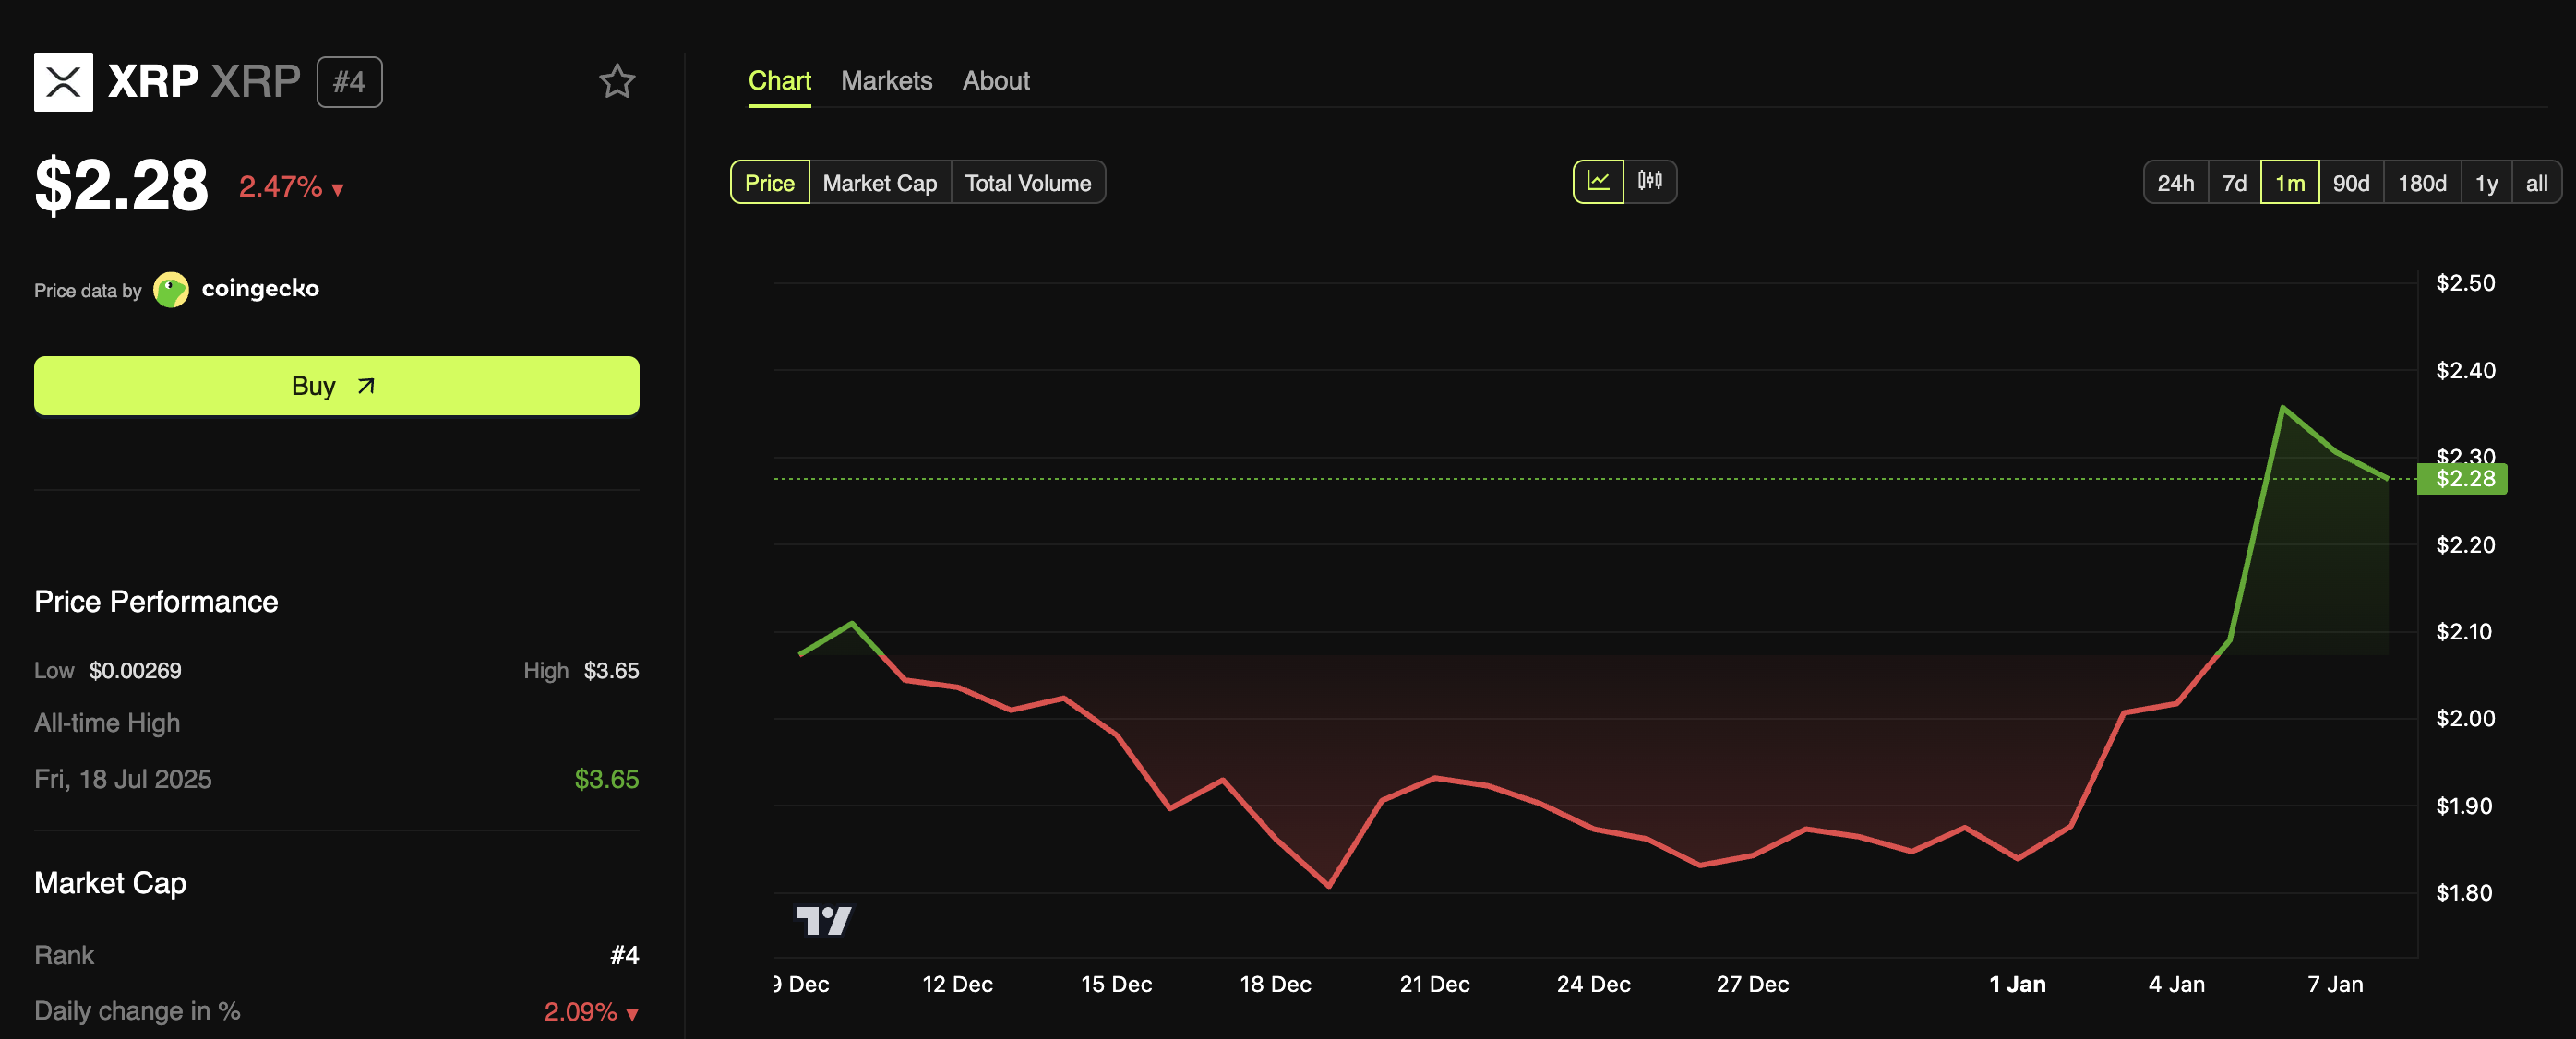Click the TradingView logo on the chart
The image size is (2576, 1039).
(x=823, y=920)
